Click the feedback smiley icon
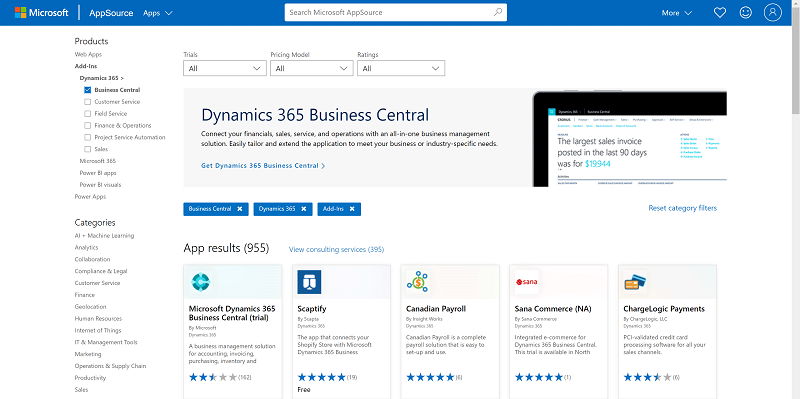This screenshot has height=399, width=800. pyautogui.click(x=745, y=13)
